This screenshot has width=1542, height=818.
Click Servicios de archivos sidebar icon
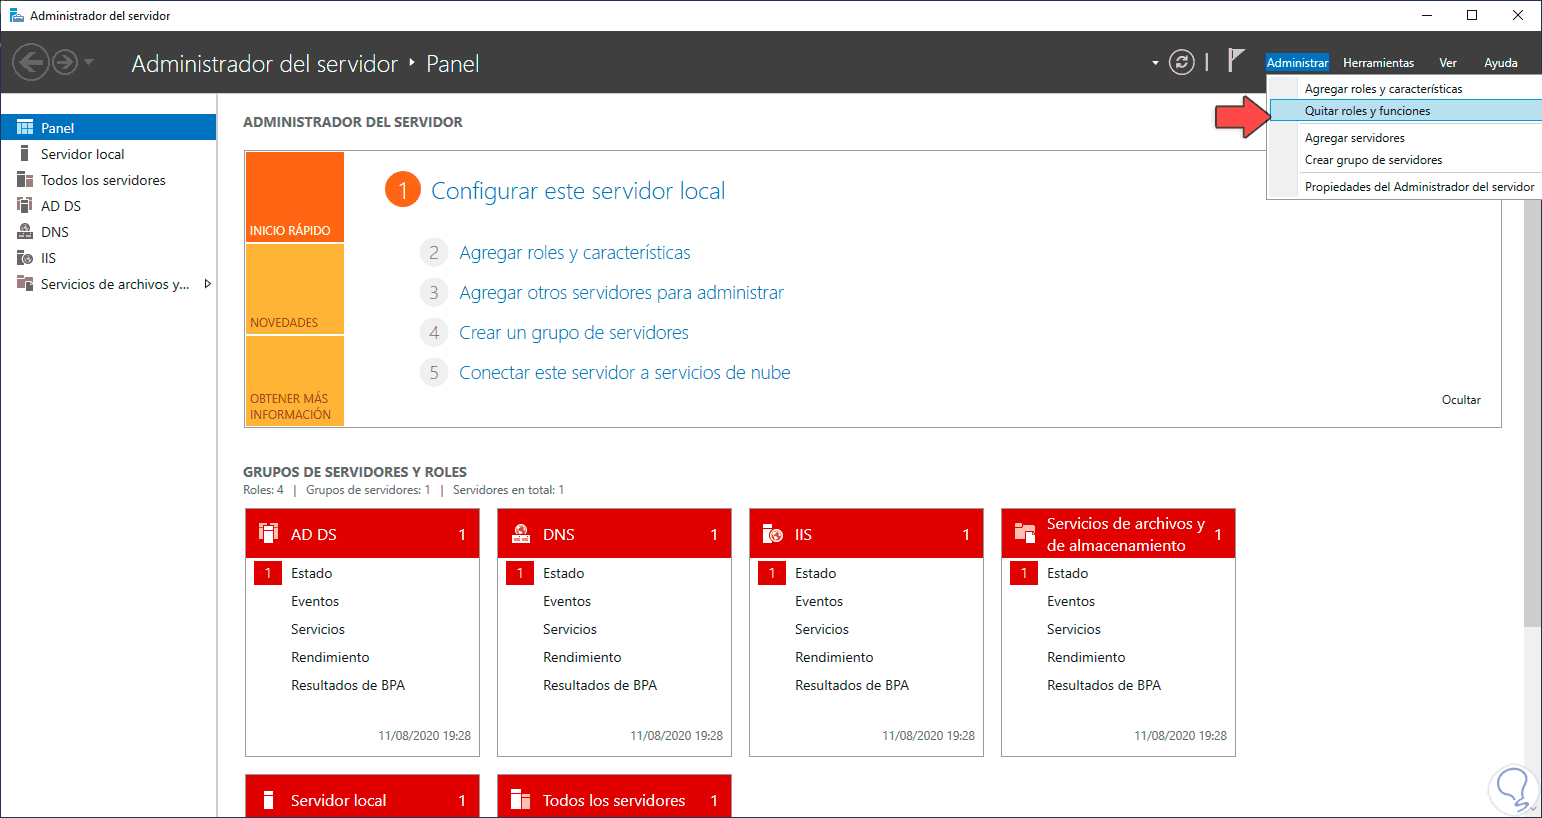pos(25,284)
